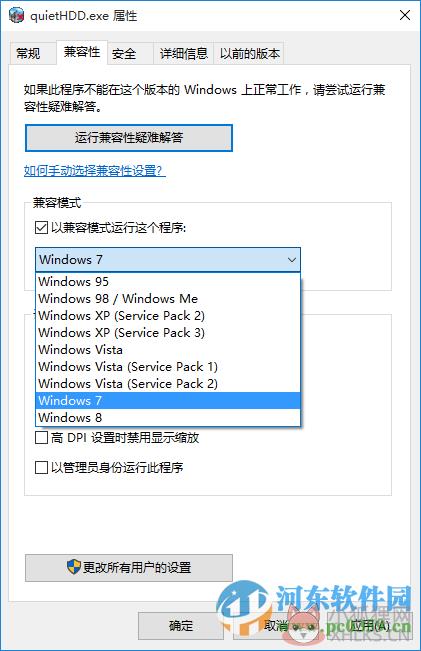Go to the 以前的版本 tab
Image resolution: width=421 pixels, height=651 pixels.
(250, 54)
